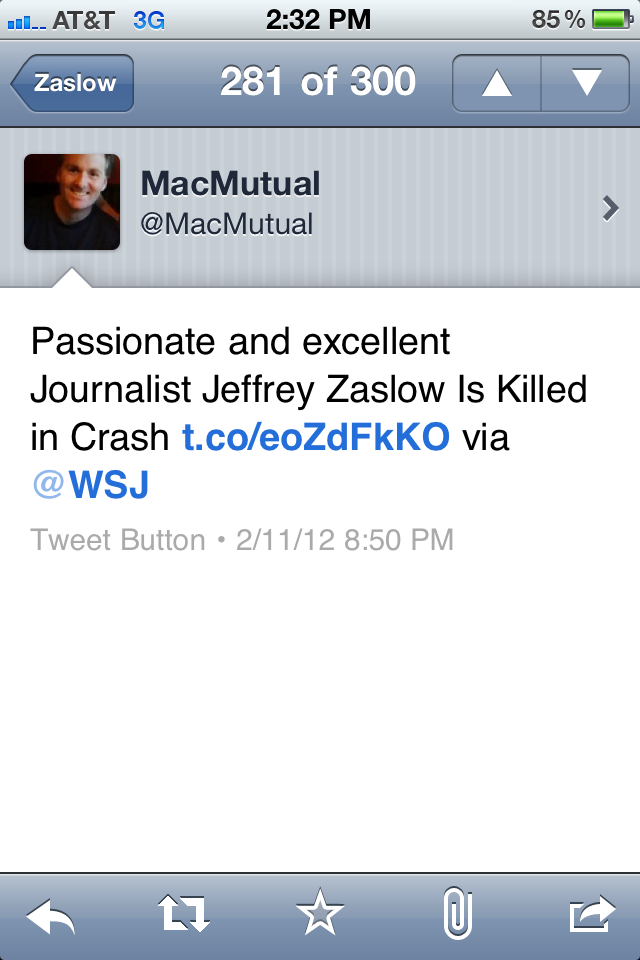Screen dimensions: 640x960
Task: Tap the 2/11/12 8:50 PM timestamp
Action: 345,540
